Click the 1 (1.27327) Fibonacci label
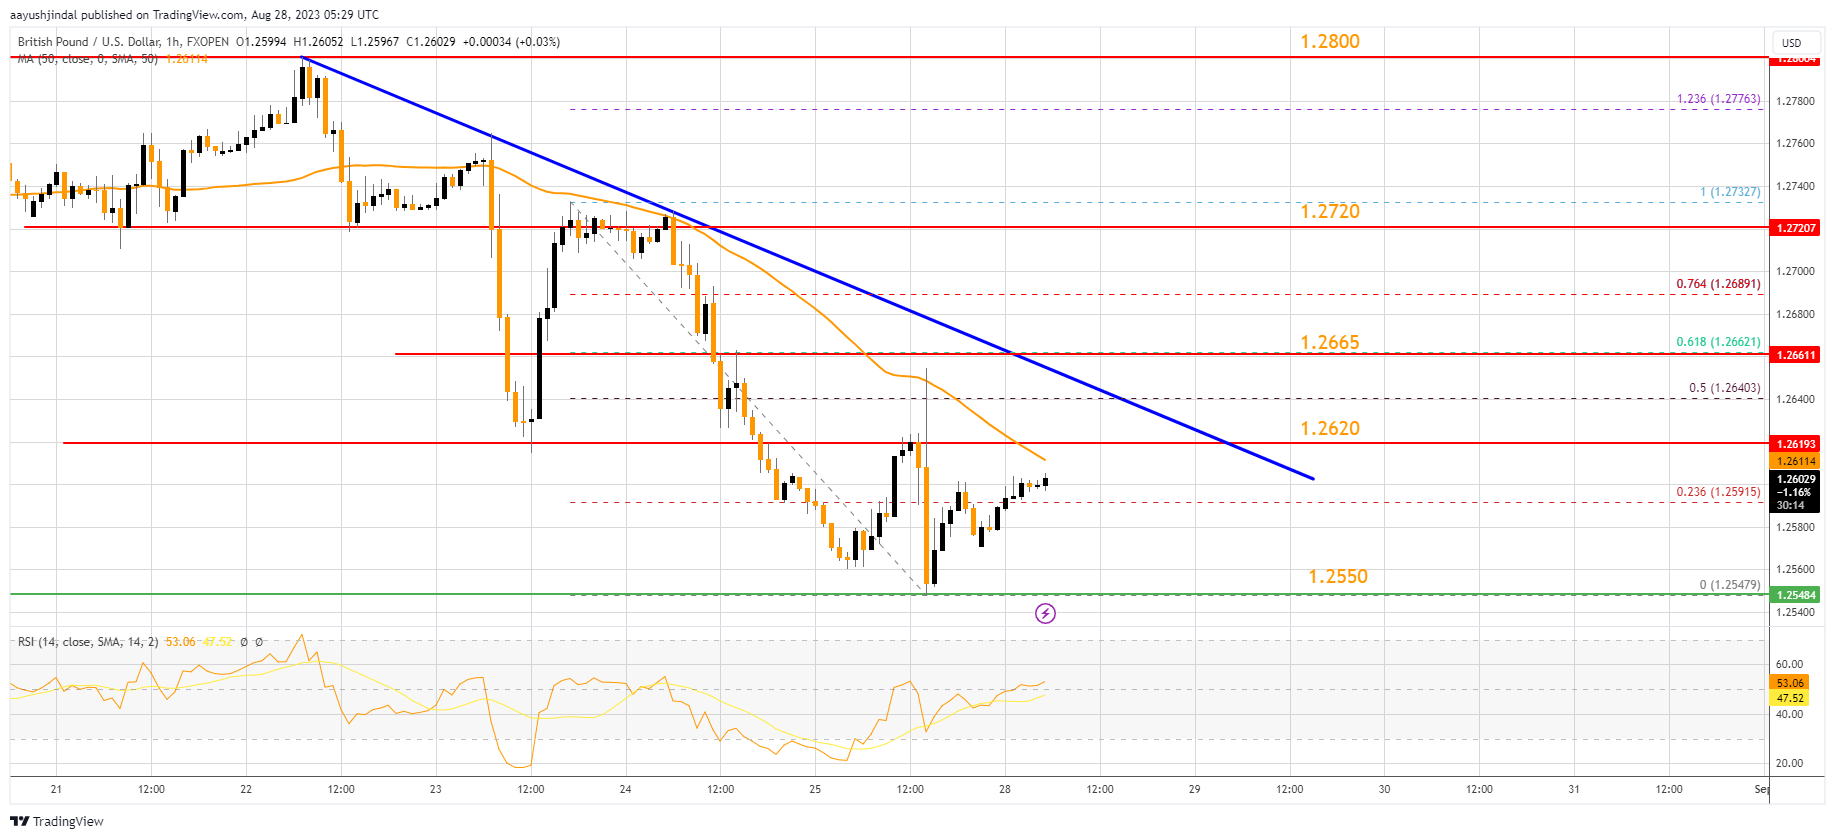1835x839 pixels. point(1731,192)
